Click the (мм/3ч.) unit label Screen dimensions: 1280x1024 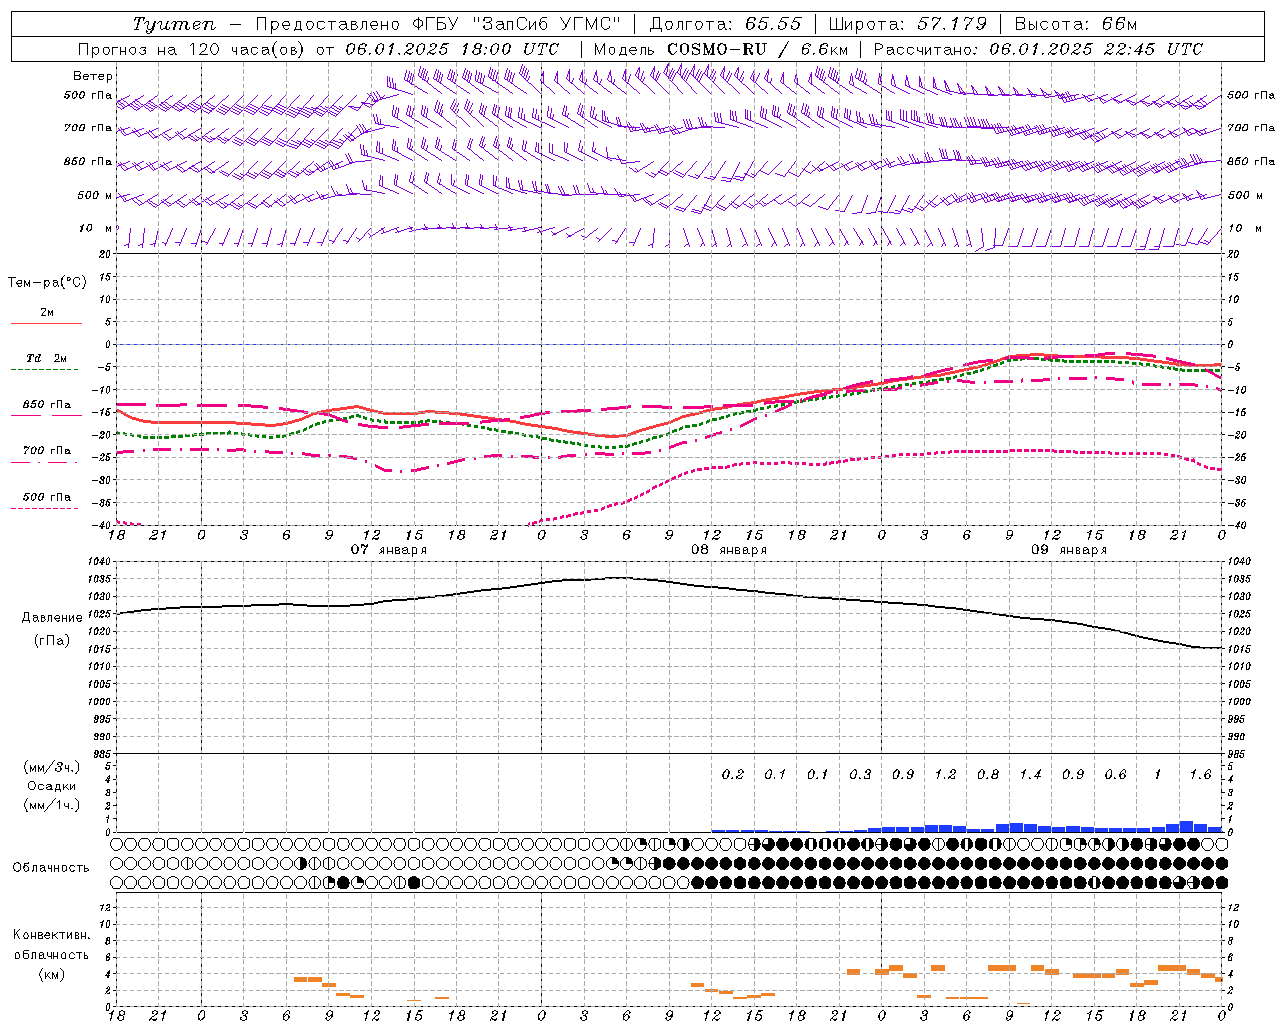click(52, 767)
